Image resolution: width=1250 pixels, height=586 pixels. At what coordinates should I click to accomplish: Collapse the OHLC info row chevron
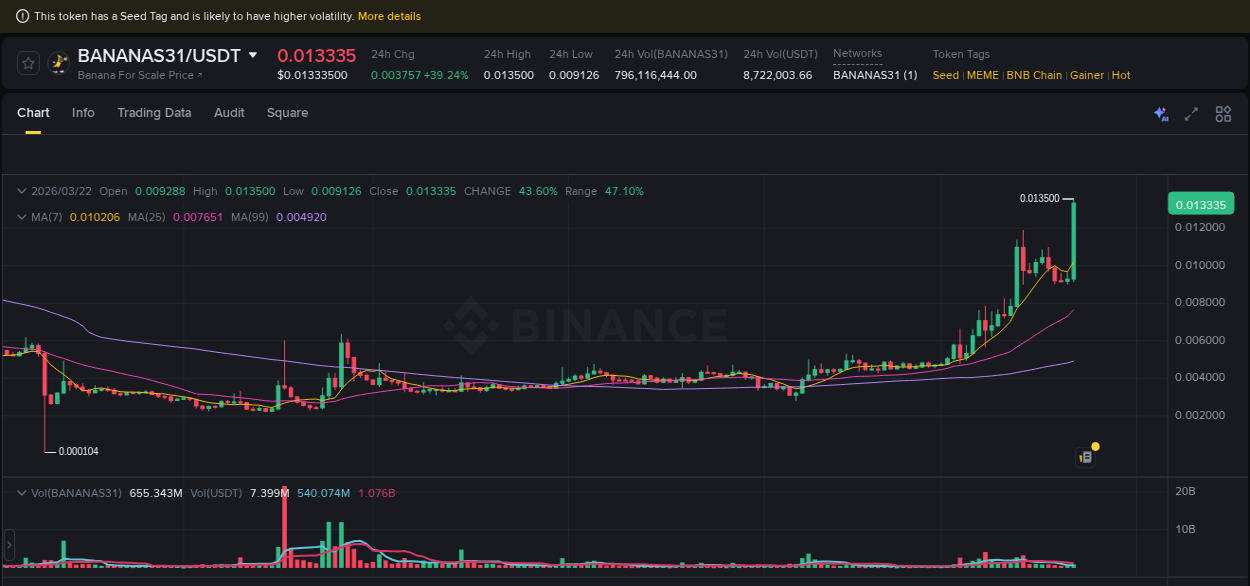[x=20, y=191]
